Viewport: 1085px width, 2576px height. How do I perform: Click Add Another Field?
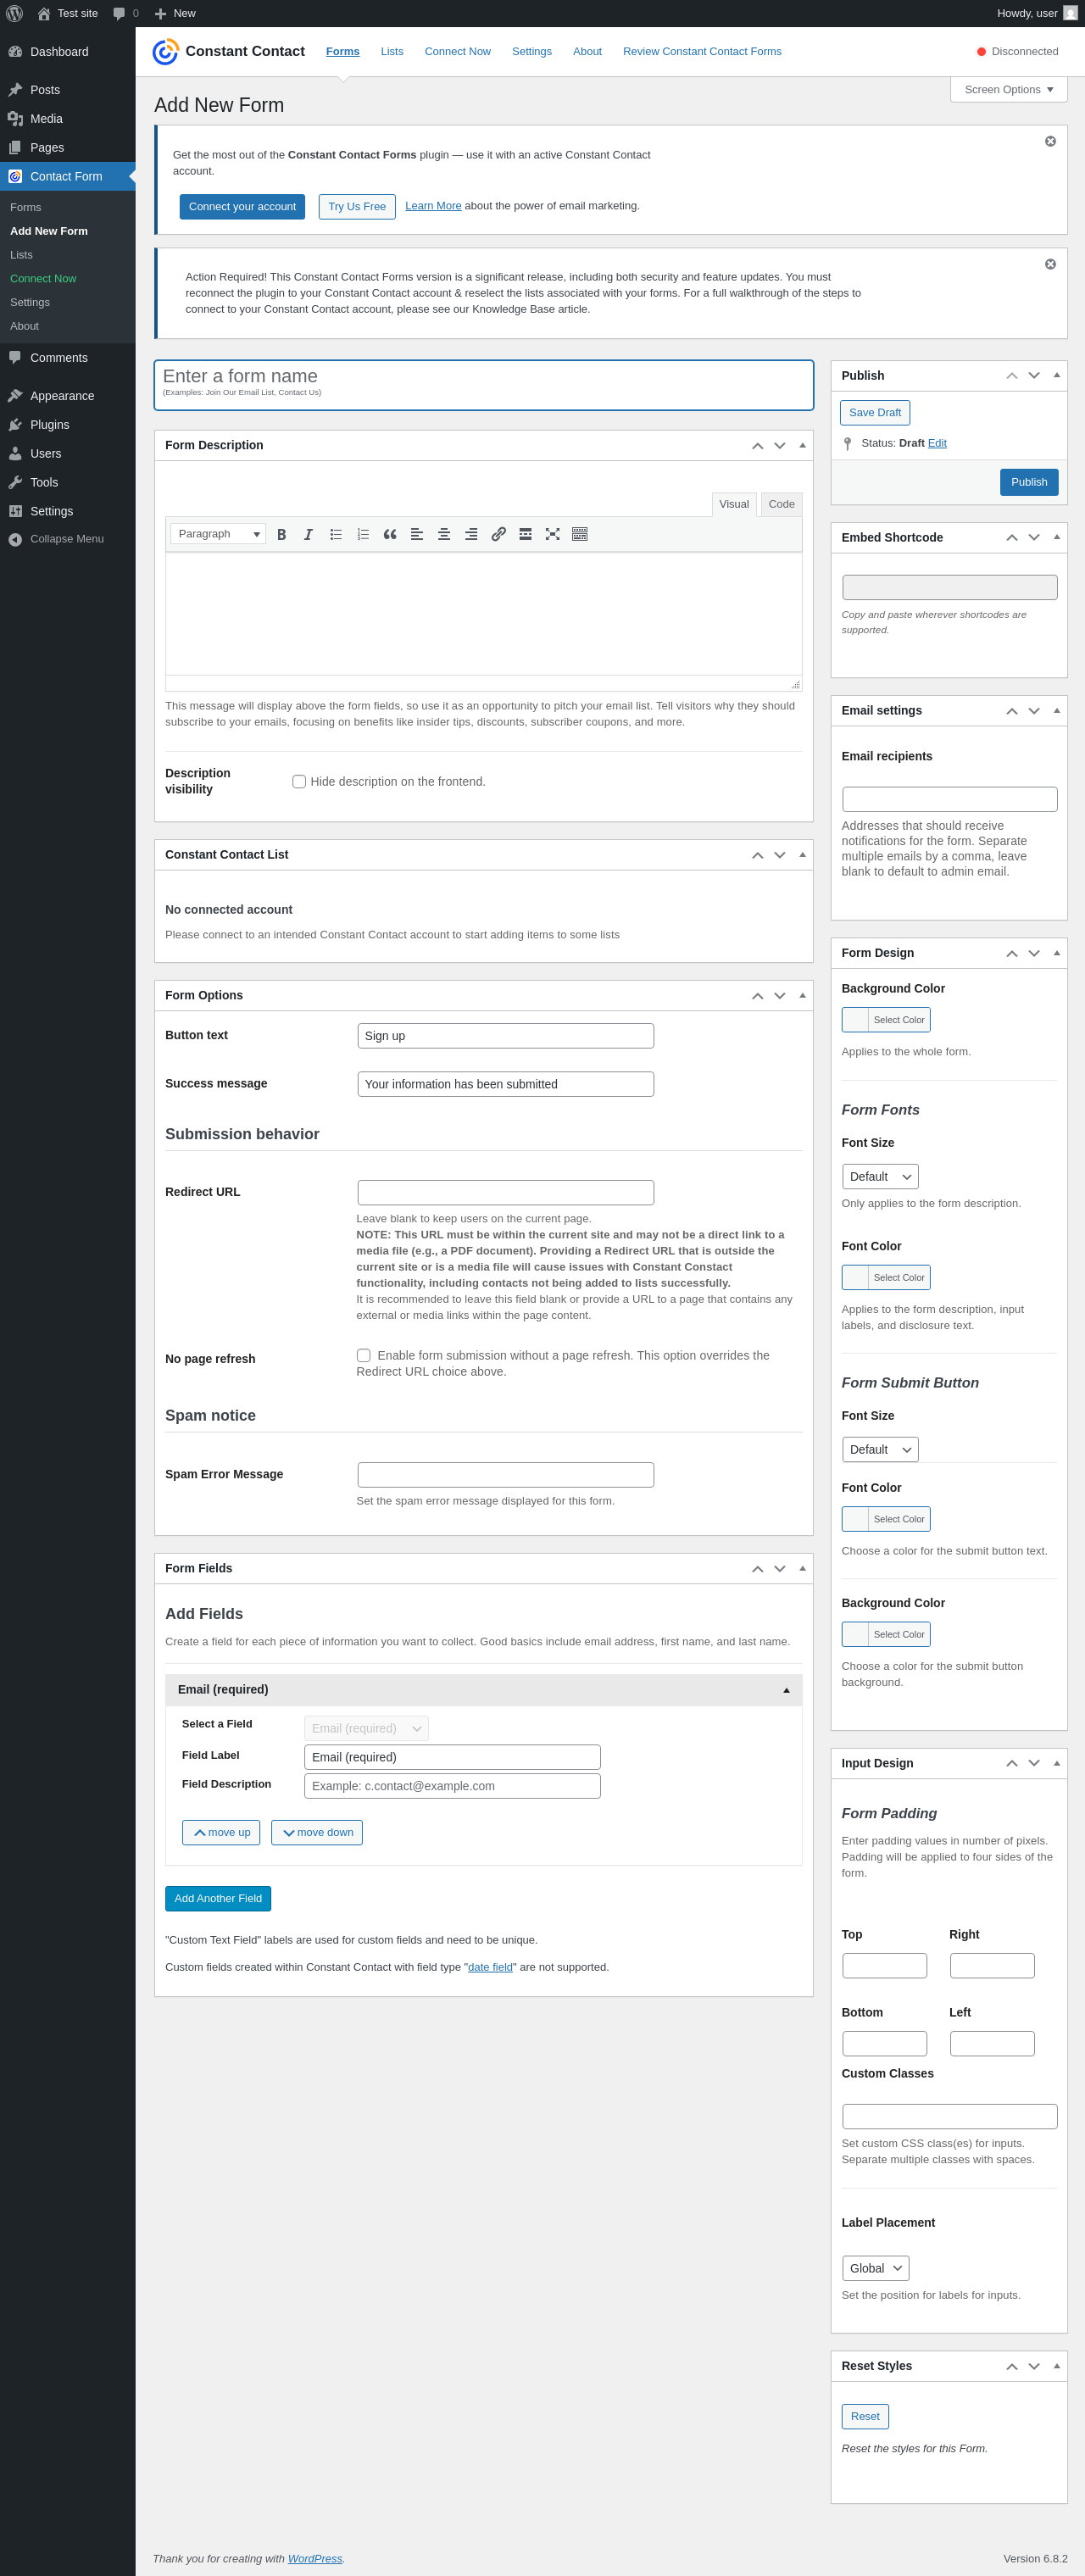tap(218, 1899)
